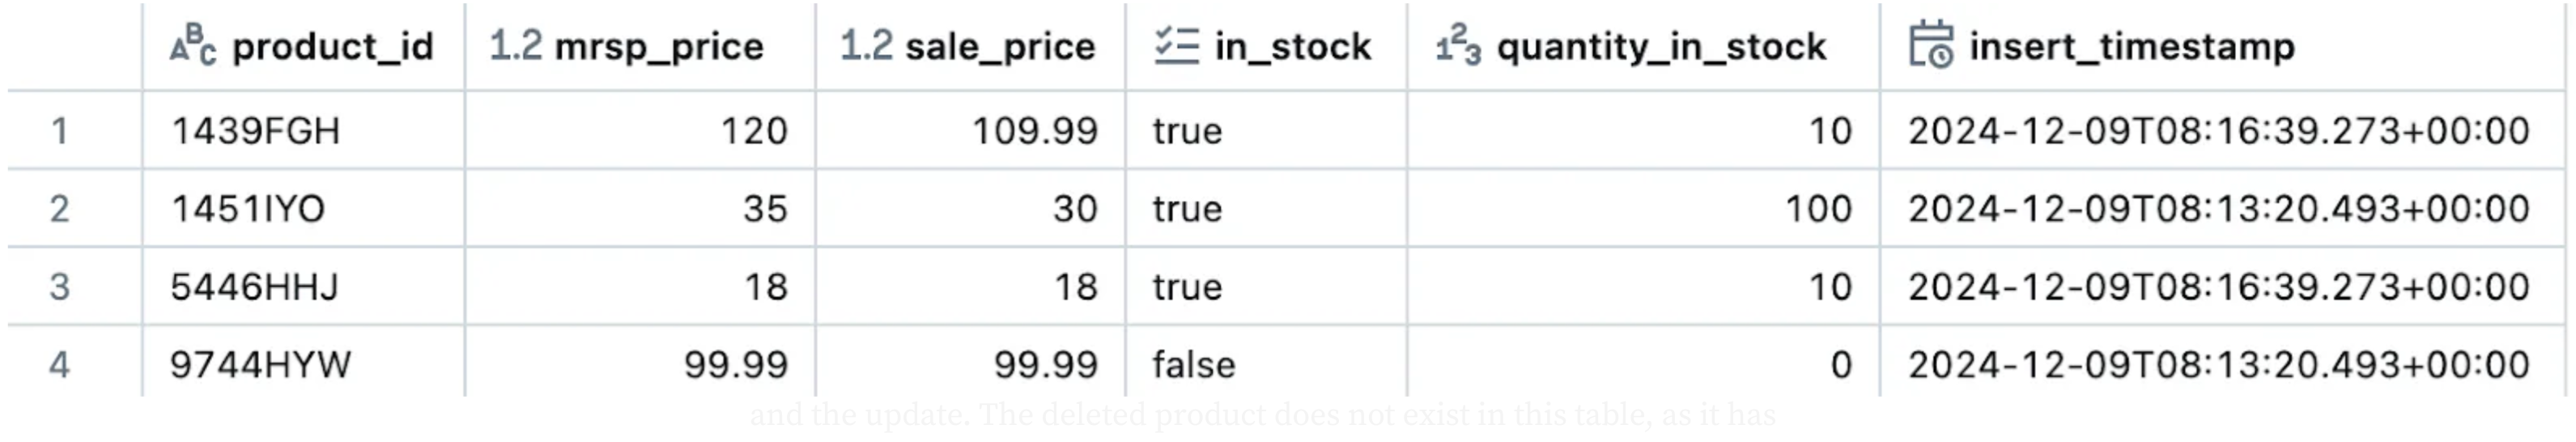The height and width of the screenshot is (442, 2576).
Task: Click the string type icon beside product_id
Action: (193, 45)
